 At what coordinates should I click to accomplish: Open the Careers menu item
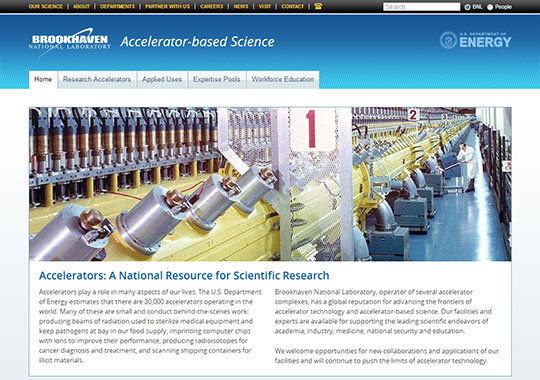click(211, 6)
